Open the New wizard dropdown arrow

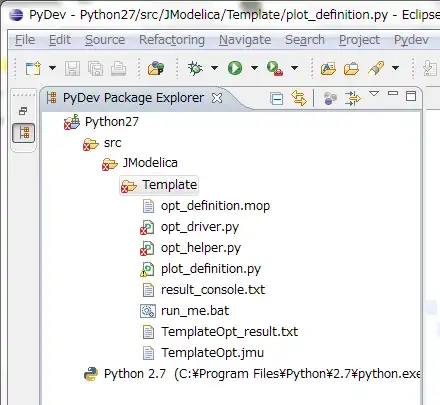click(52, 68)
